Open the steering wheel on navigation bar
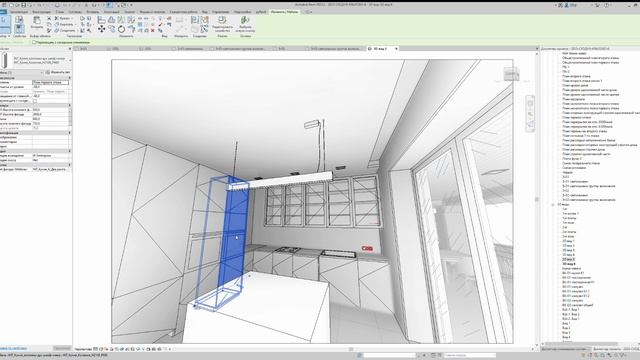The height and width of the screenshot is (360, 640). click(530, 103)
